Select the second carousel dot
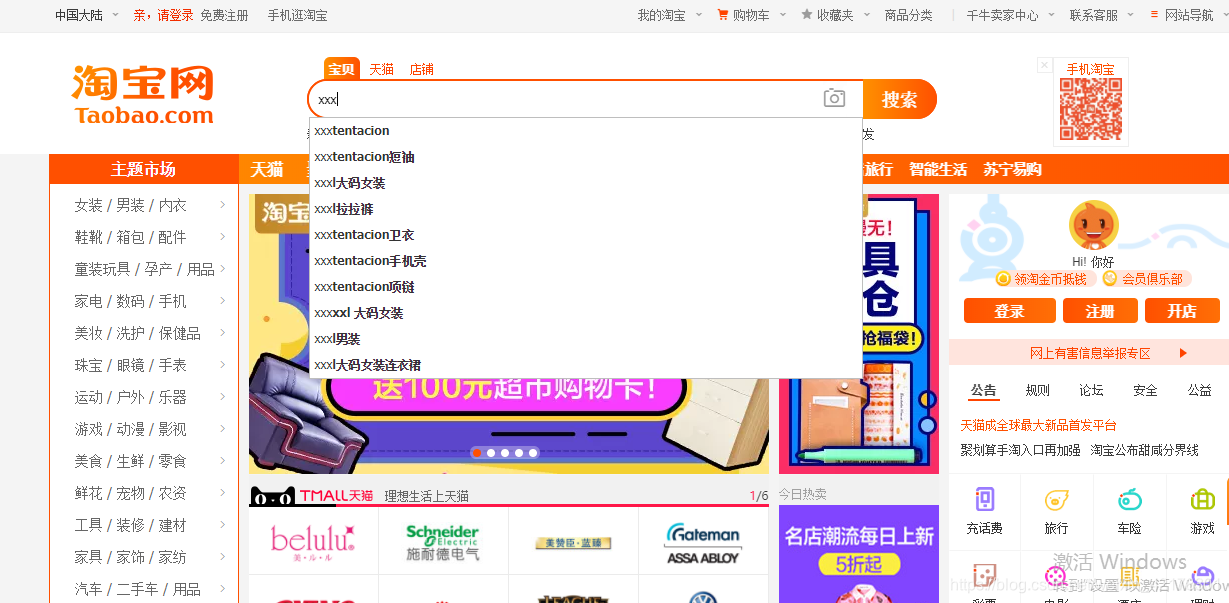 [x=491, y=453]
